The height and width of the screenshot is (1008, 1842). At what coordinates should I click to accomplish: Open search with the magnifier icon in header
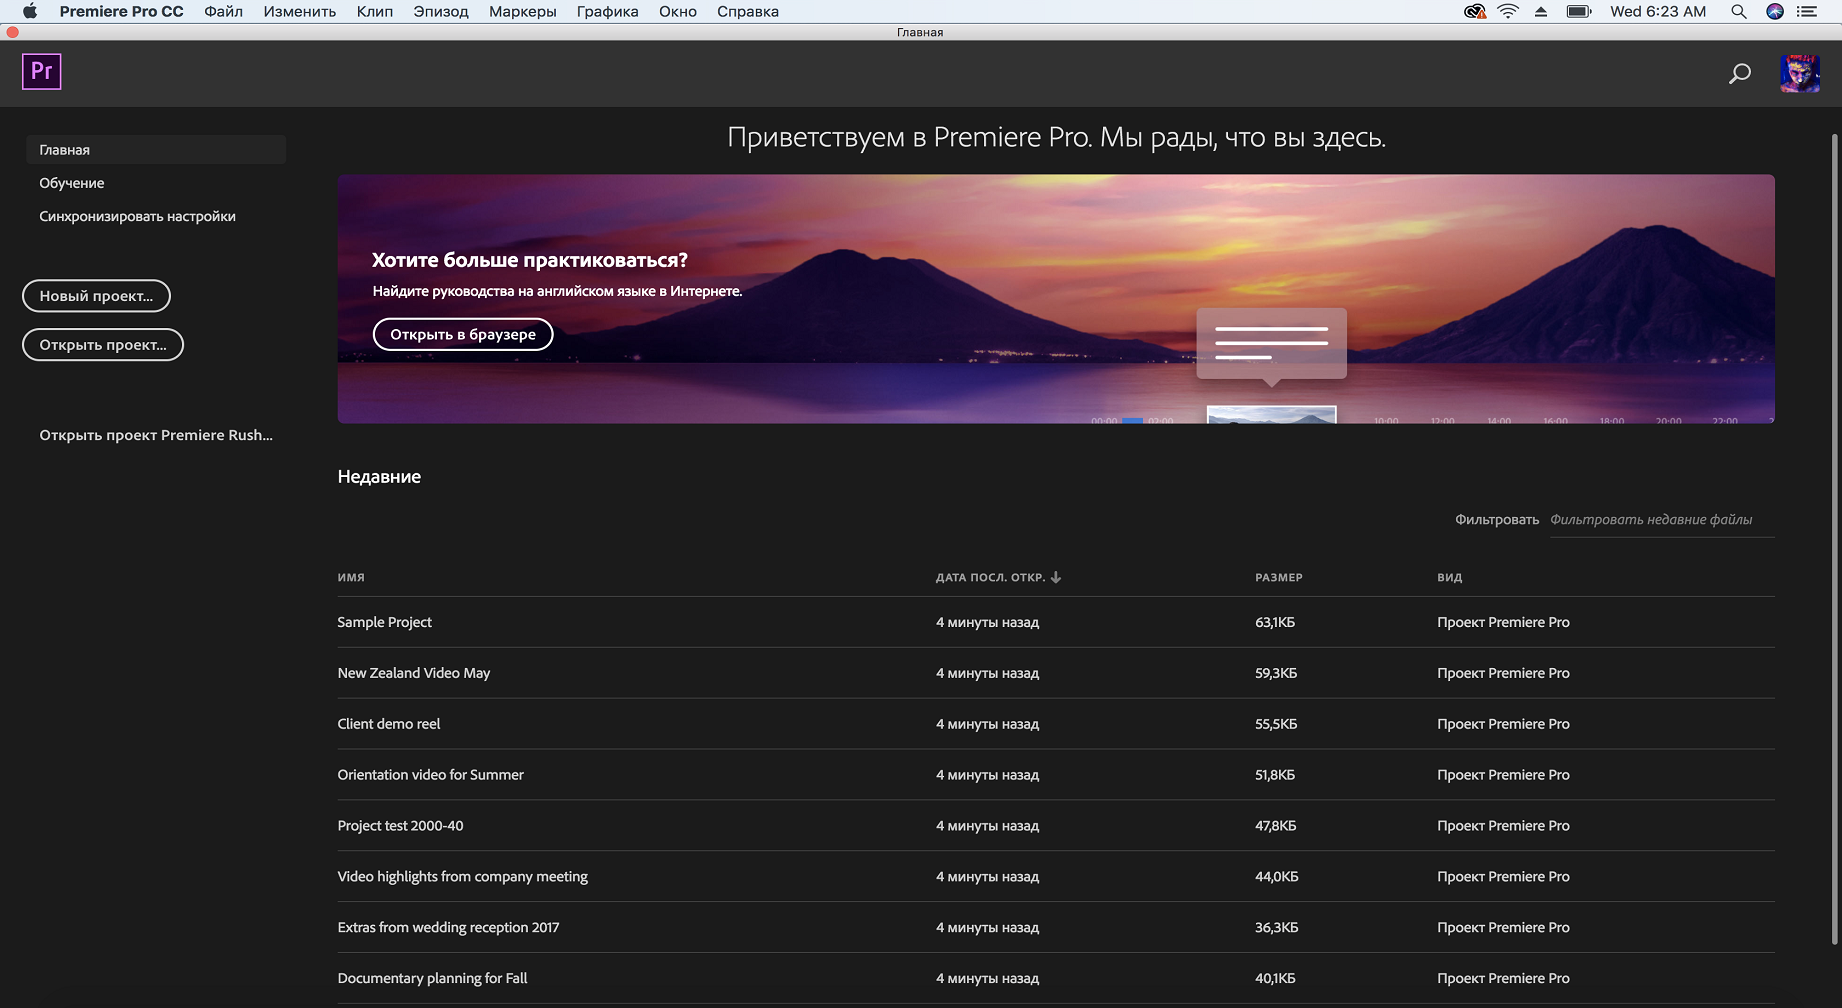(x=1740, y=73)
